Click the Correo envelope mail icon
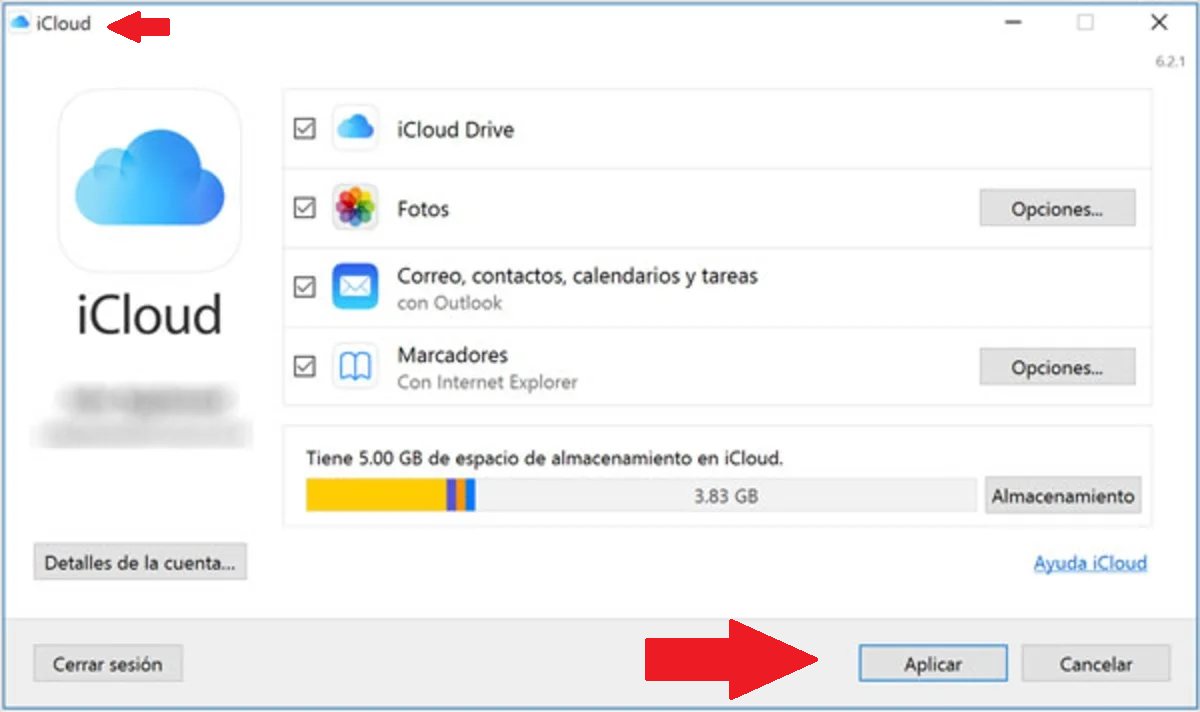1200x712 pixels. point(355,287)
